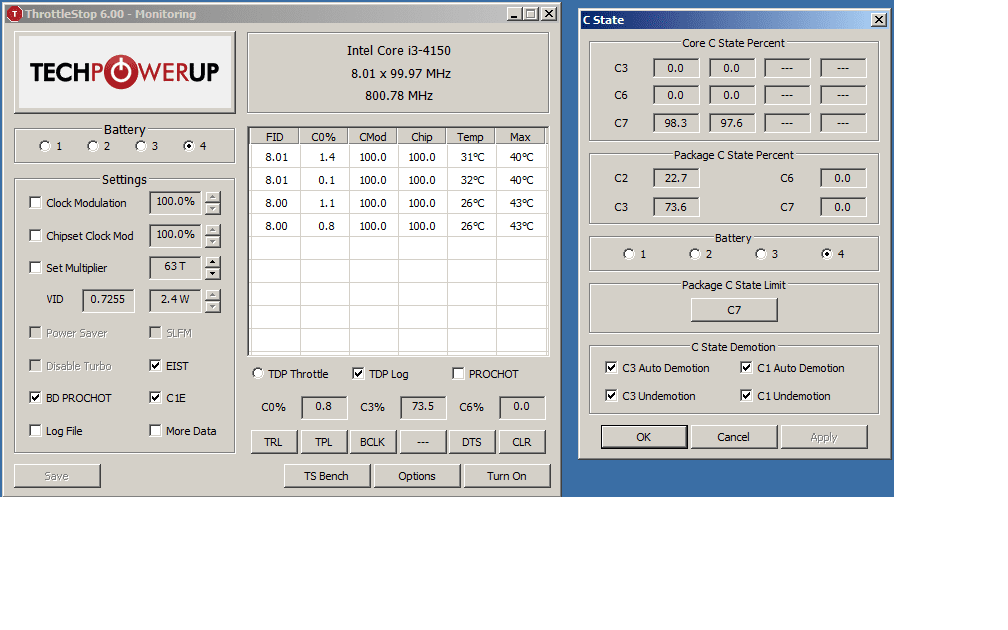The width and height of the screenshot is (1008, 630).
Task: Toggle the C3 Undemotion checkbox
Action: pyautogui.click(x=611, y=395)
